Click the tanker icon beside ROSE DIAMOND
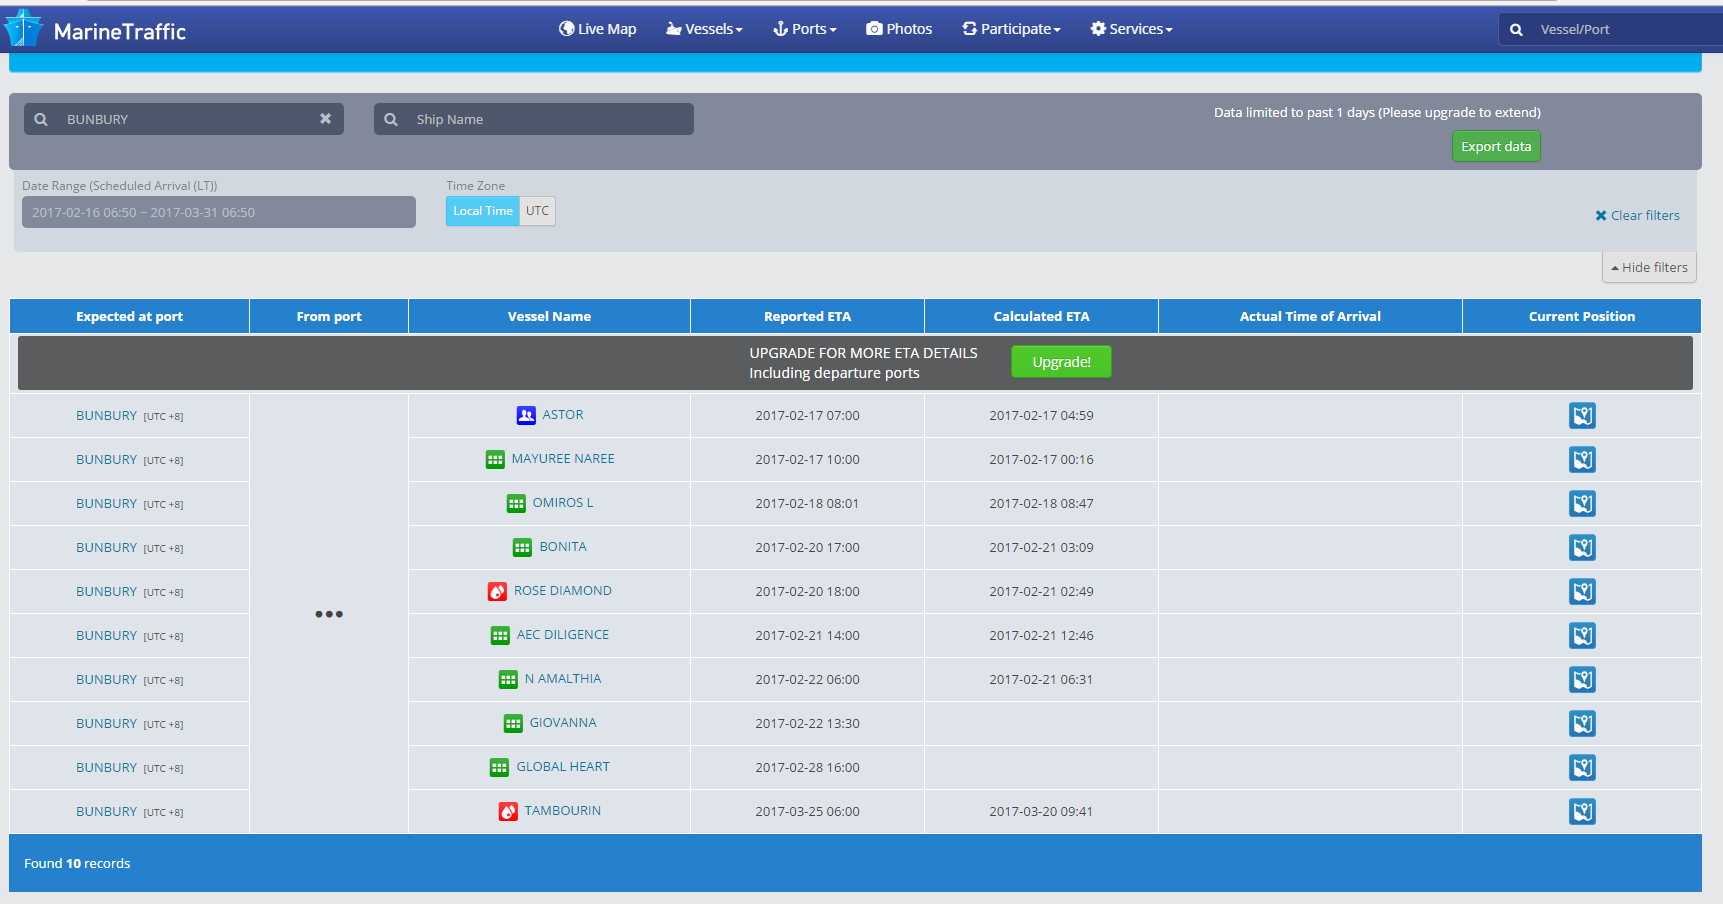The width and height of the screenshot is (1723, 904). 497,591
